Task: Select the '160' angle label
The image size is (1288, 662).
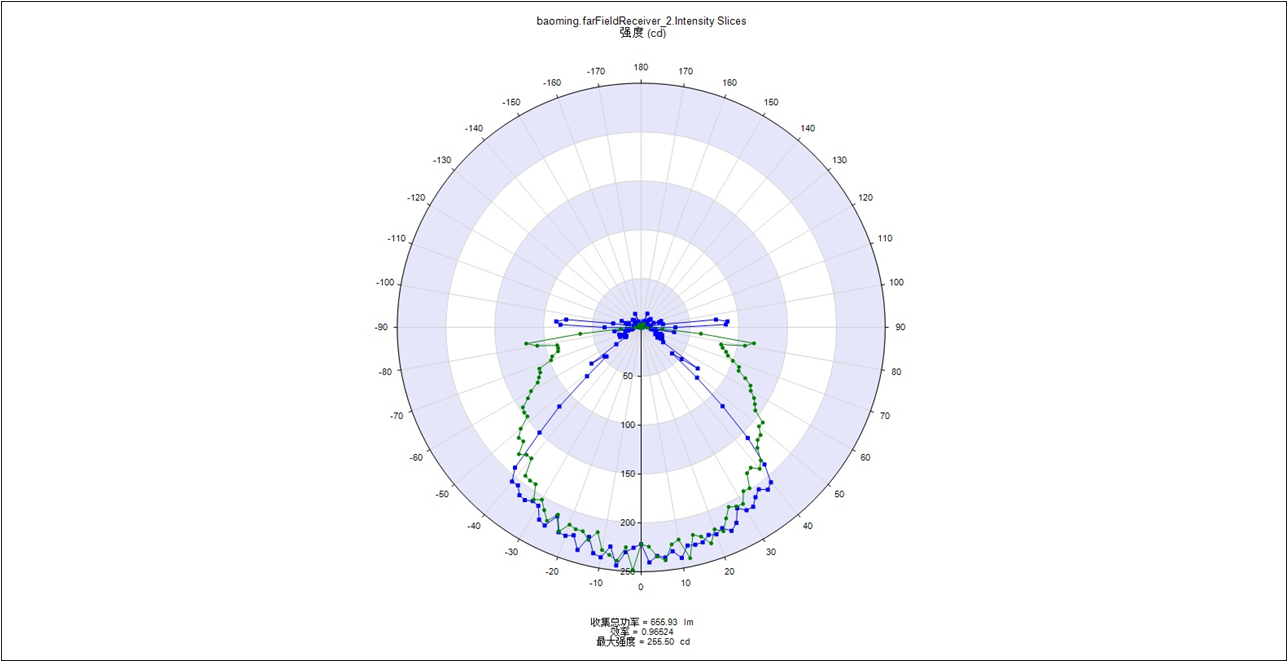Action: coord(730,83)
